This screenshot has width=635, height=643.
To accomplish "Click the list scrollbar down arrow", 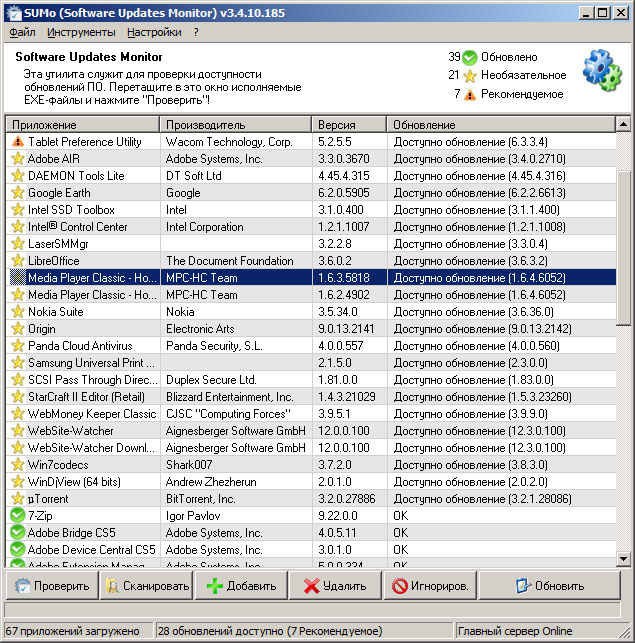I will click(624, 559).
